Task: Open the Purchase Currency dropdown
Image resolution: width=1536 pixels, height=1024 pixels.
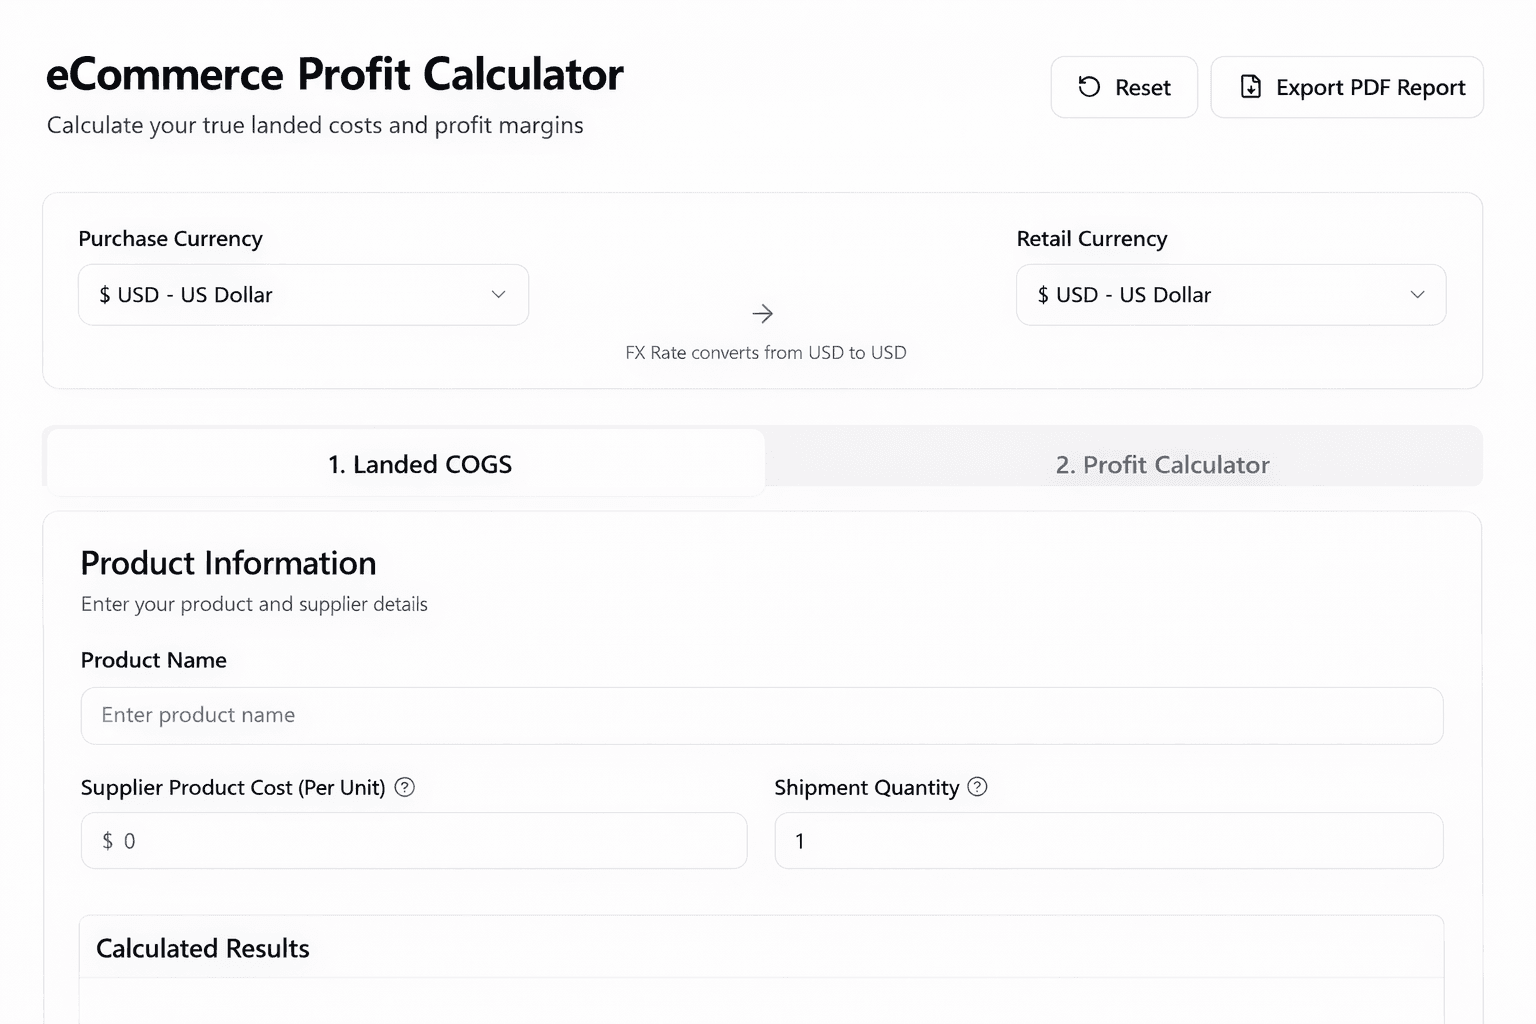Action: pos(303,294)
